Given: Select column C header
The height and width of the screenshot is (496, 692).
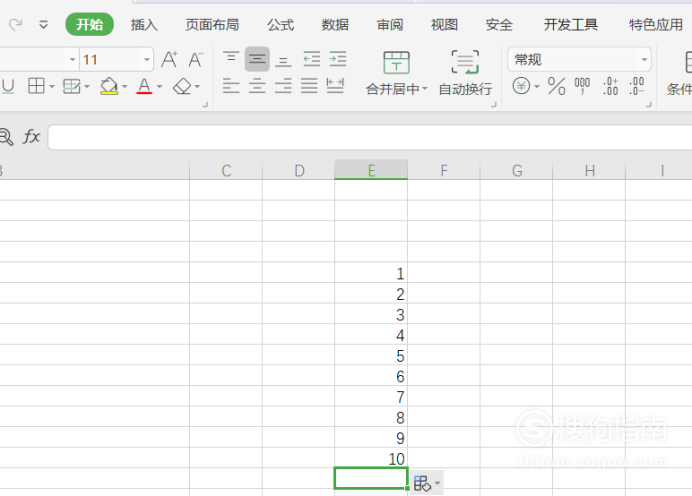Looking at the screenshot, I should (226, 170).
